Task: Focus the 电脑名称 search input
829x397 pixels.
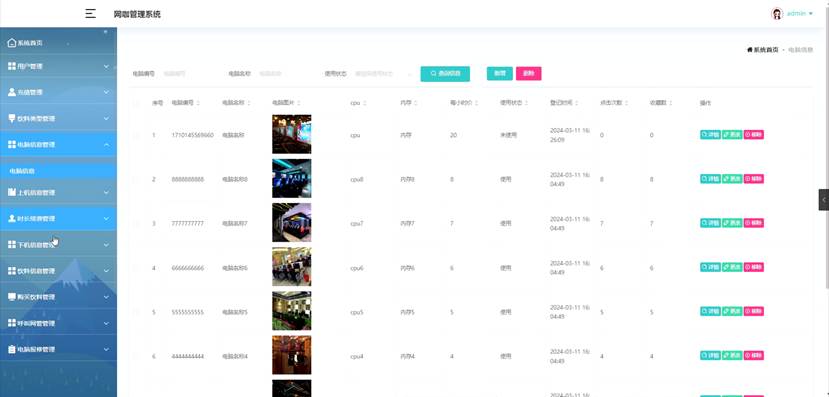Action: click(x=284, y=74)
